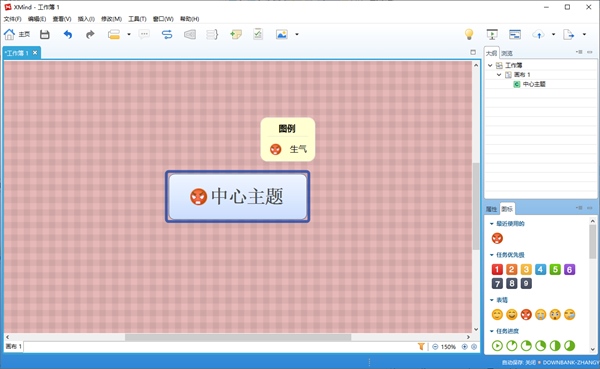Image resolution: width=600 pixels, height=369 pixels.
Task: Insert a new topic using the yellow topic icon
Action: 114,34
